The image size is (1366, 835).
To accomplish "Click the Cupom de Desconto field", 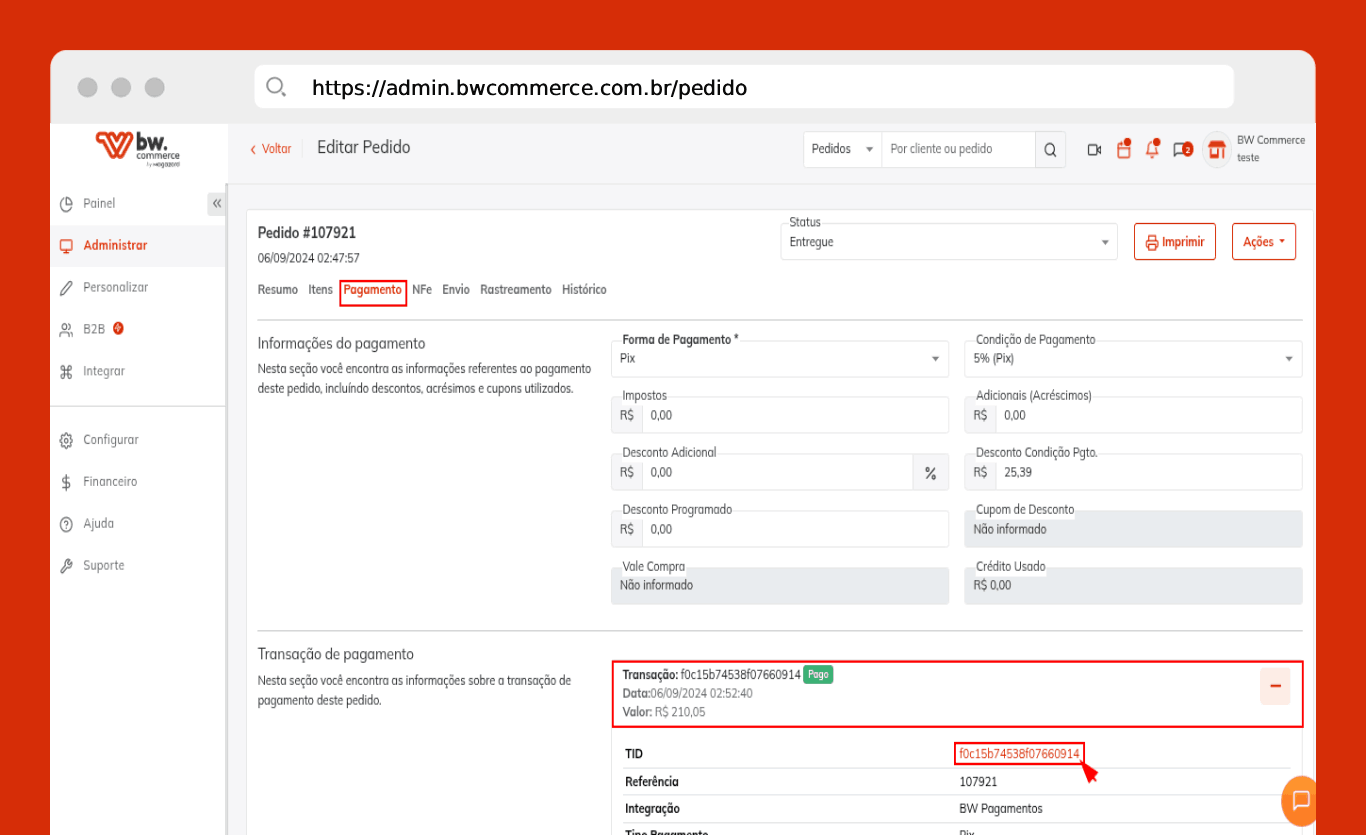I will point(1134,529).
